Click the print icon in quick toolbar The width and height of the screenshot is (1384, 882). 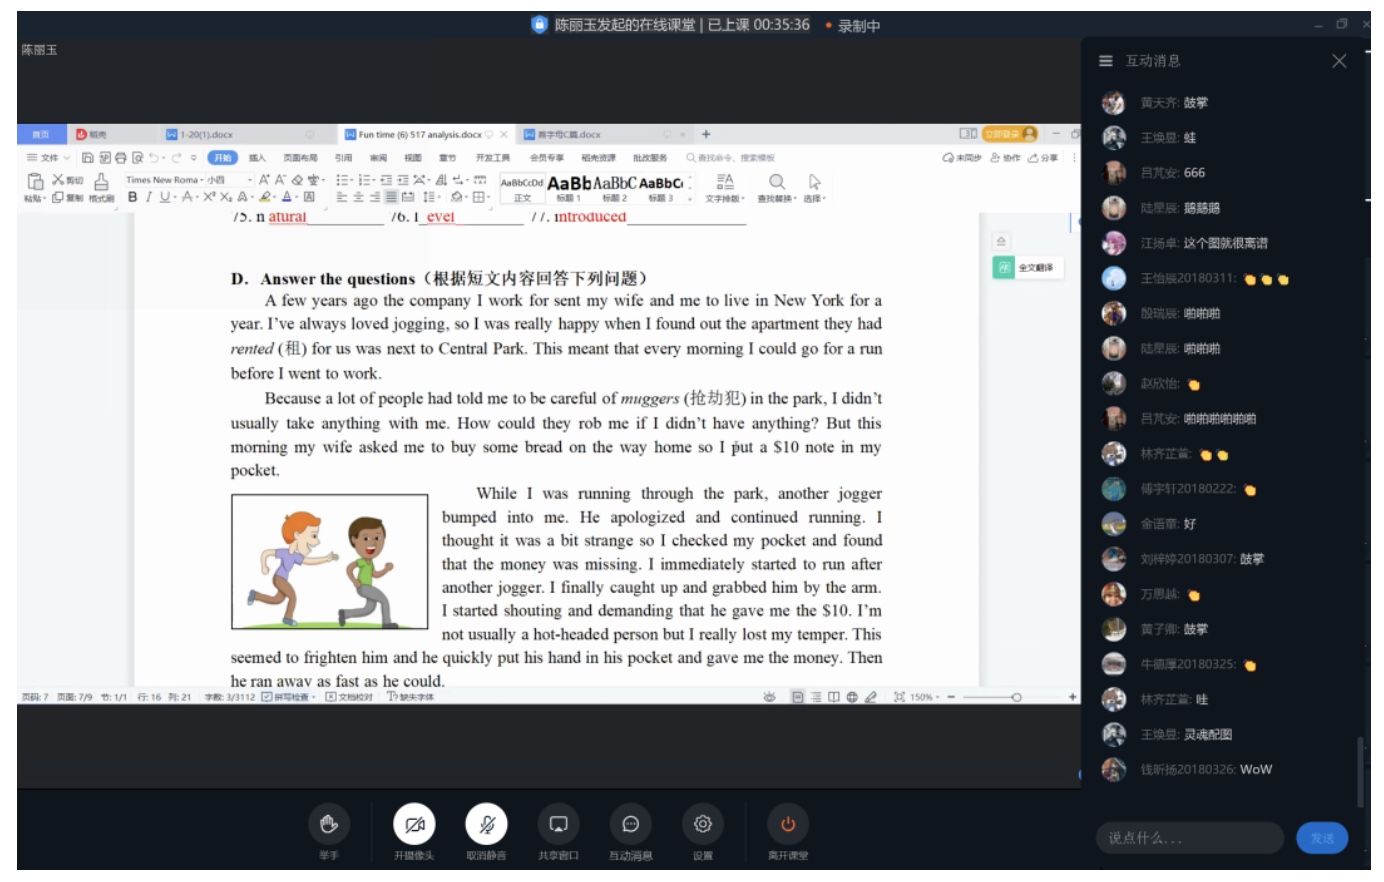[x=121, y=158]
